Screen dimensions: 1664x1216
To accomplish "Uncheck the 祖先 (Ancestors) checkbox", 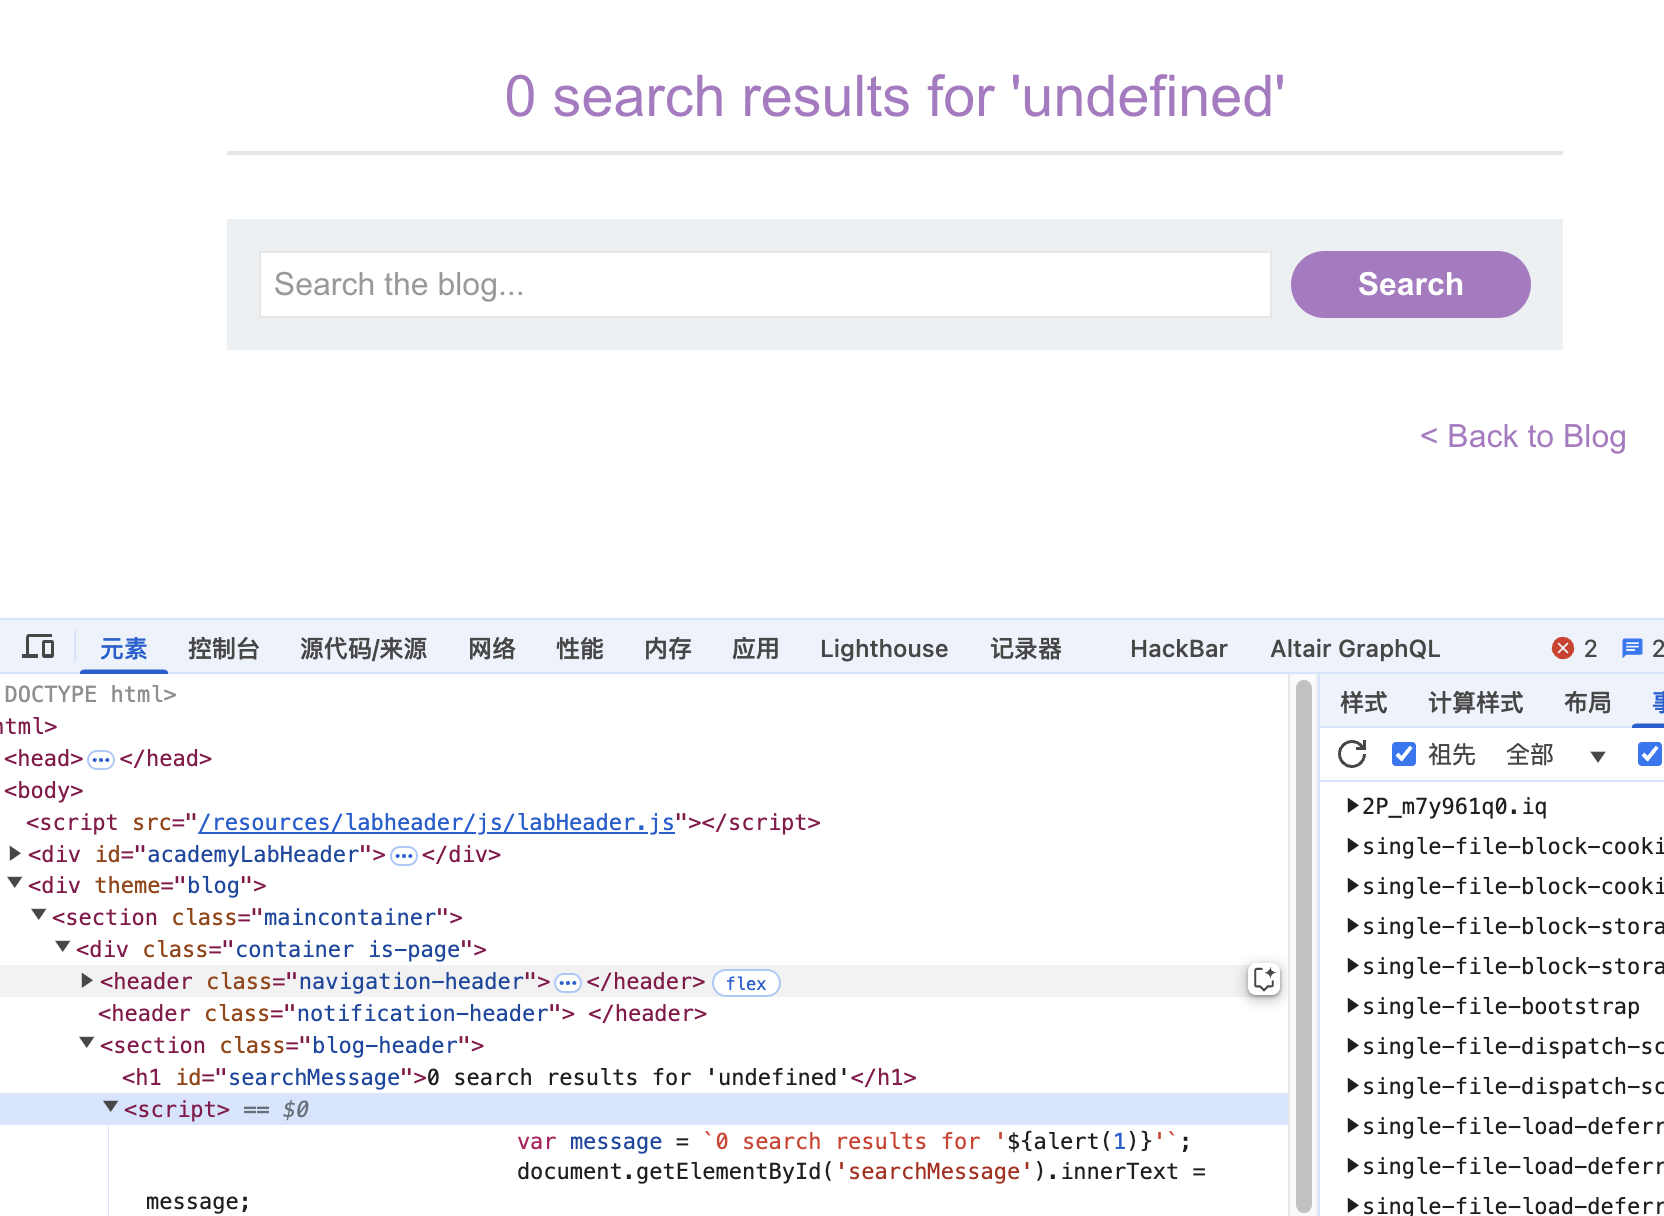I will coord(1404,754).
